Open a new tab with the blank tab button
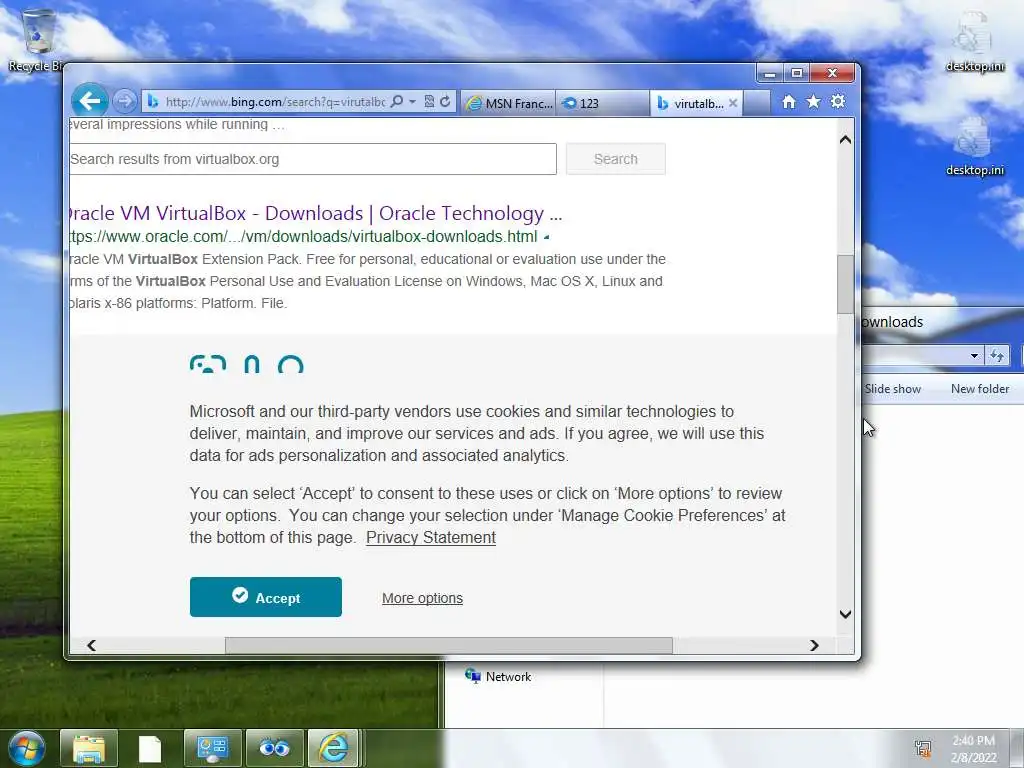Viewport: 1024px width, 768px height. pos(756,103)
